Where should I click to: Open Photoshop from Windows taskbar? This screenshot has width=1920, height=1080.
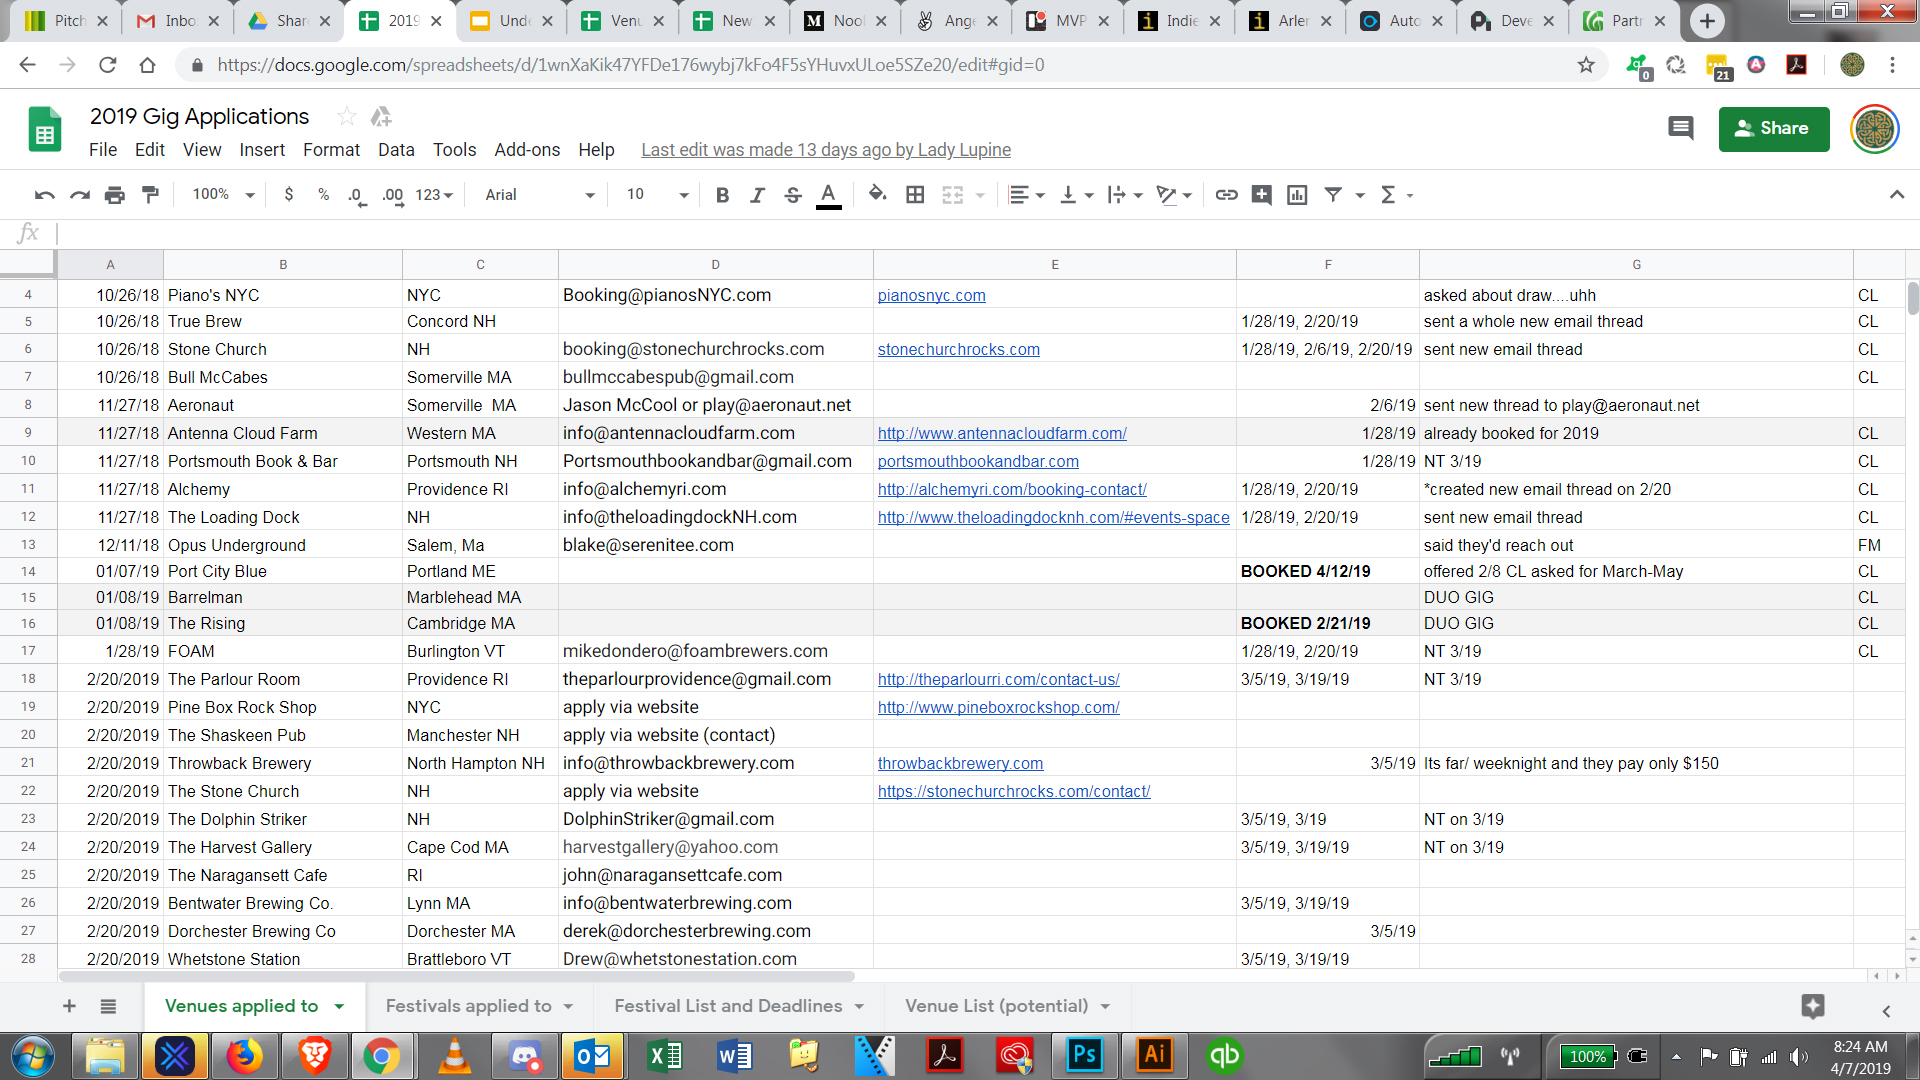[x=1084, y=1056]
